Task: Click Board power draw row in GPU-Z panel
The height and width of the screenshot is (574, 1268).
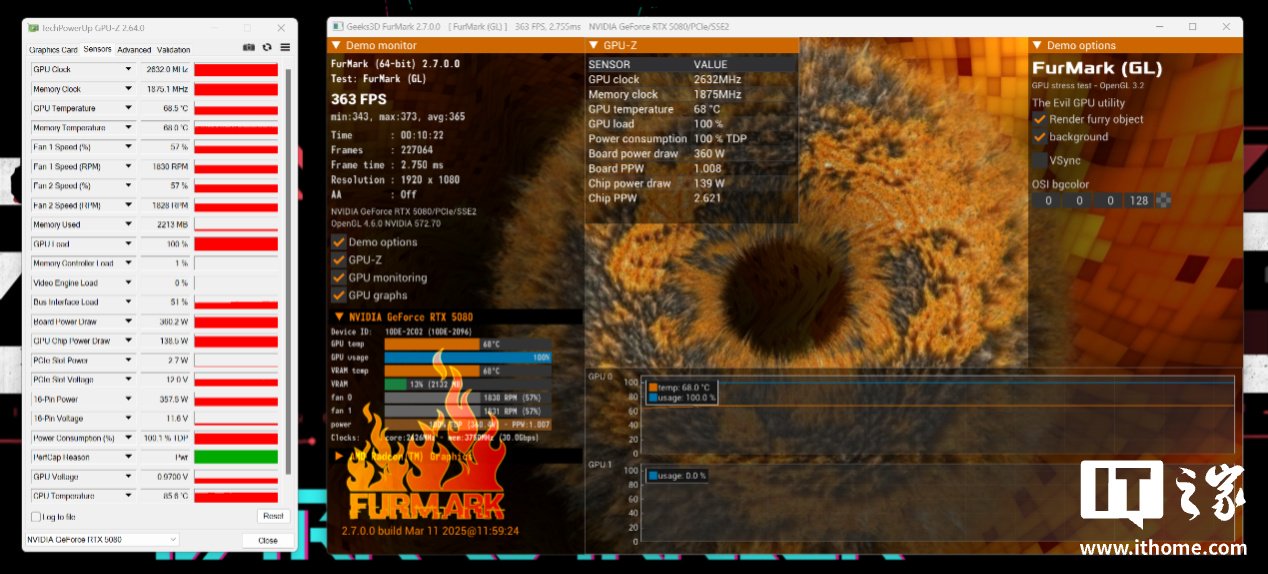Action: (692, 154)
